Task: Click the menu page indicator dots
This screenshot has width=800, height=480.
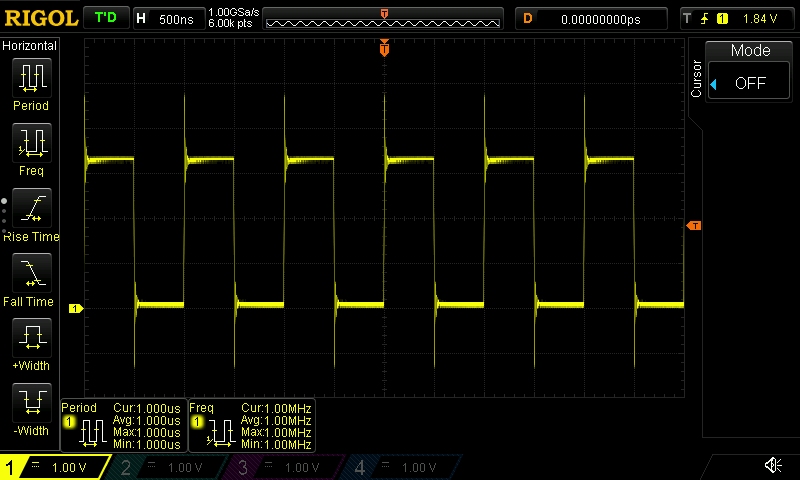Action: pos(4,215)
